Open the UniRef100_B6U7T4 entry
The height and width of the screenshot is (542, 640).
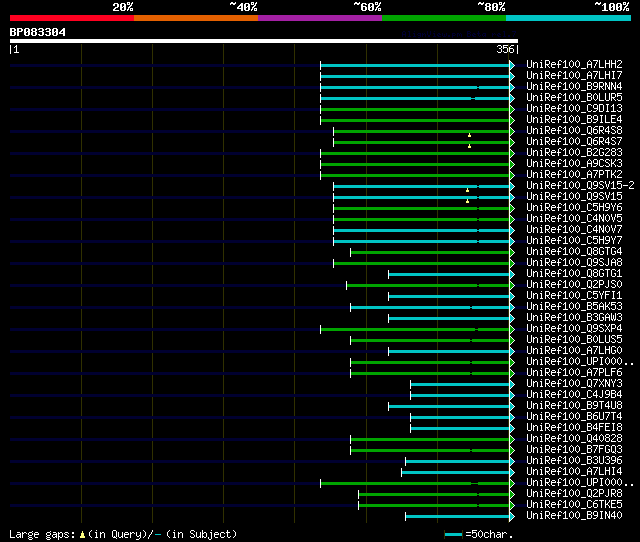(574, 417)
